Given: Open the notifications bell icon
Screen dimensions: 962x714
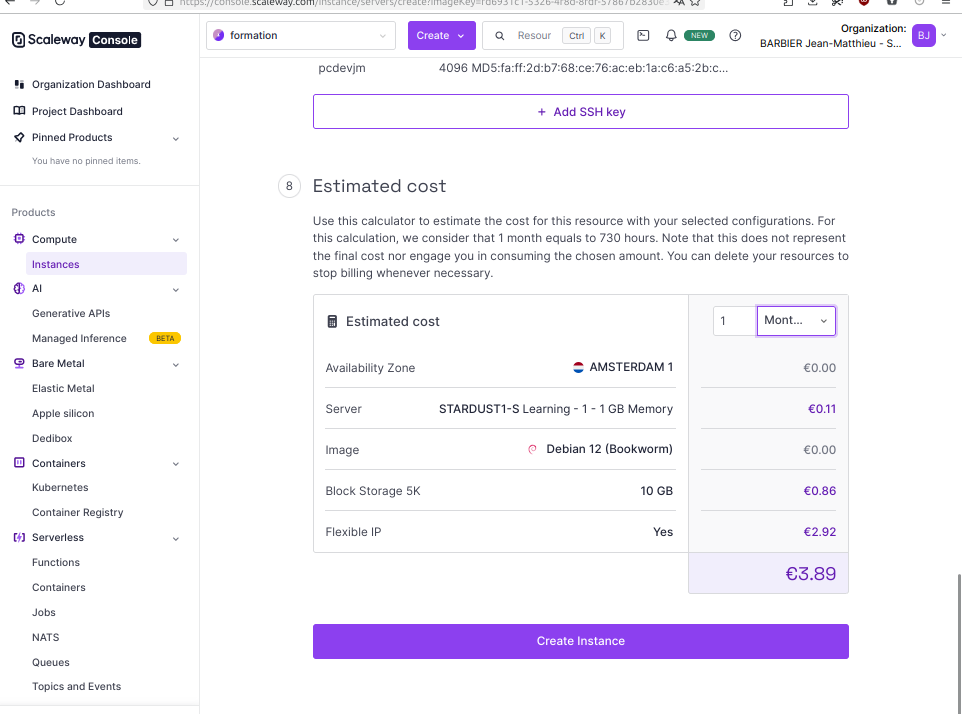Looking at the screenshot, I should [x=671, y=36].
